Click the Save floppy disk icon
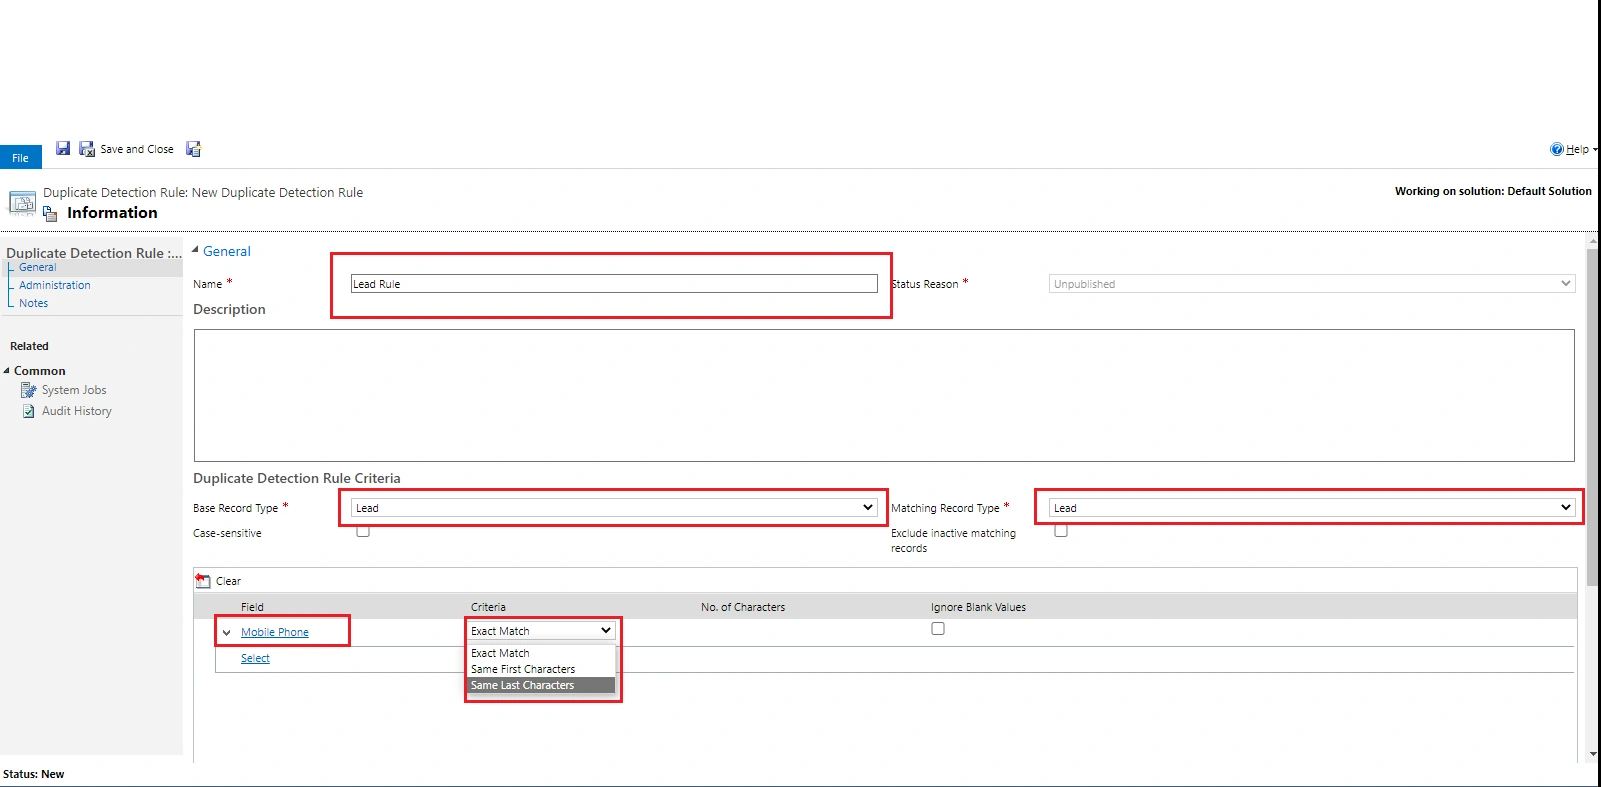Viewport: 1601px width, 787px height. point(63,148)
